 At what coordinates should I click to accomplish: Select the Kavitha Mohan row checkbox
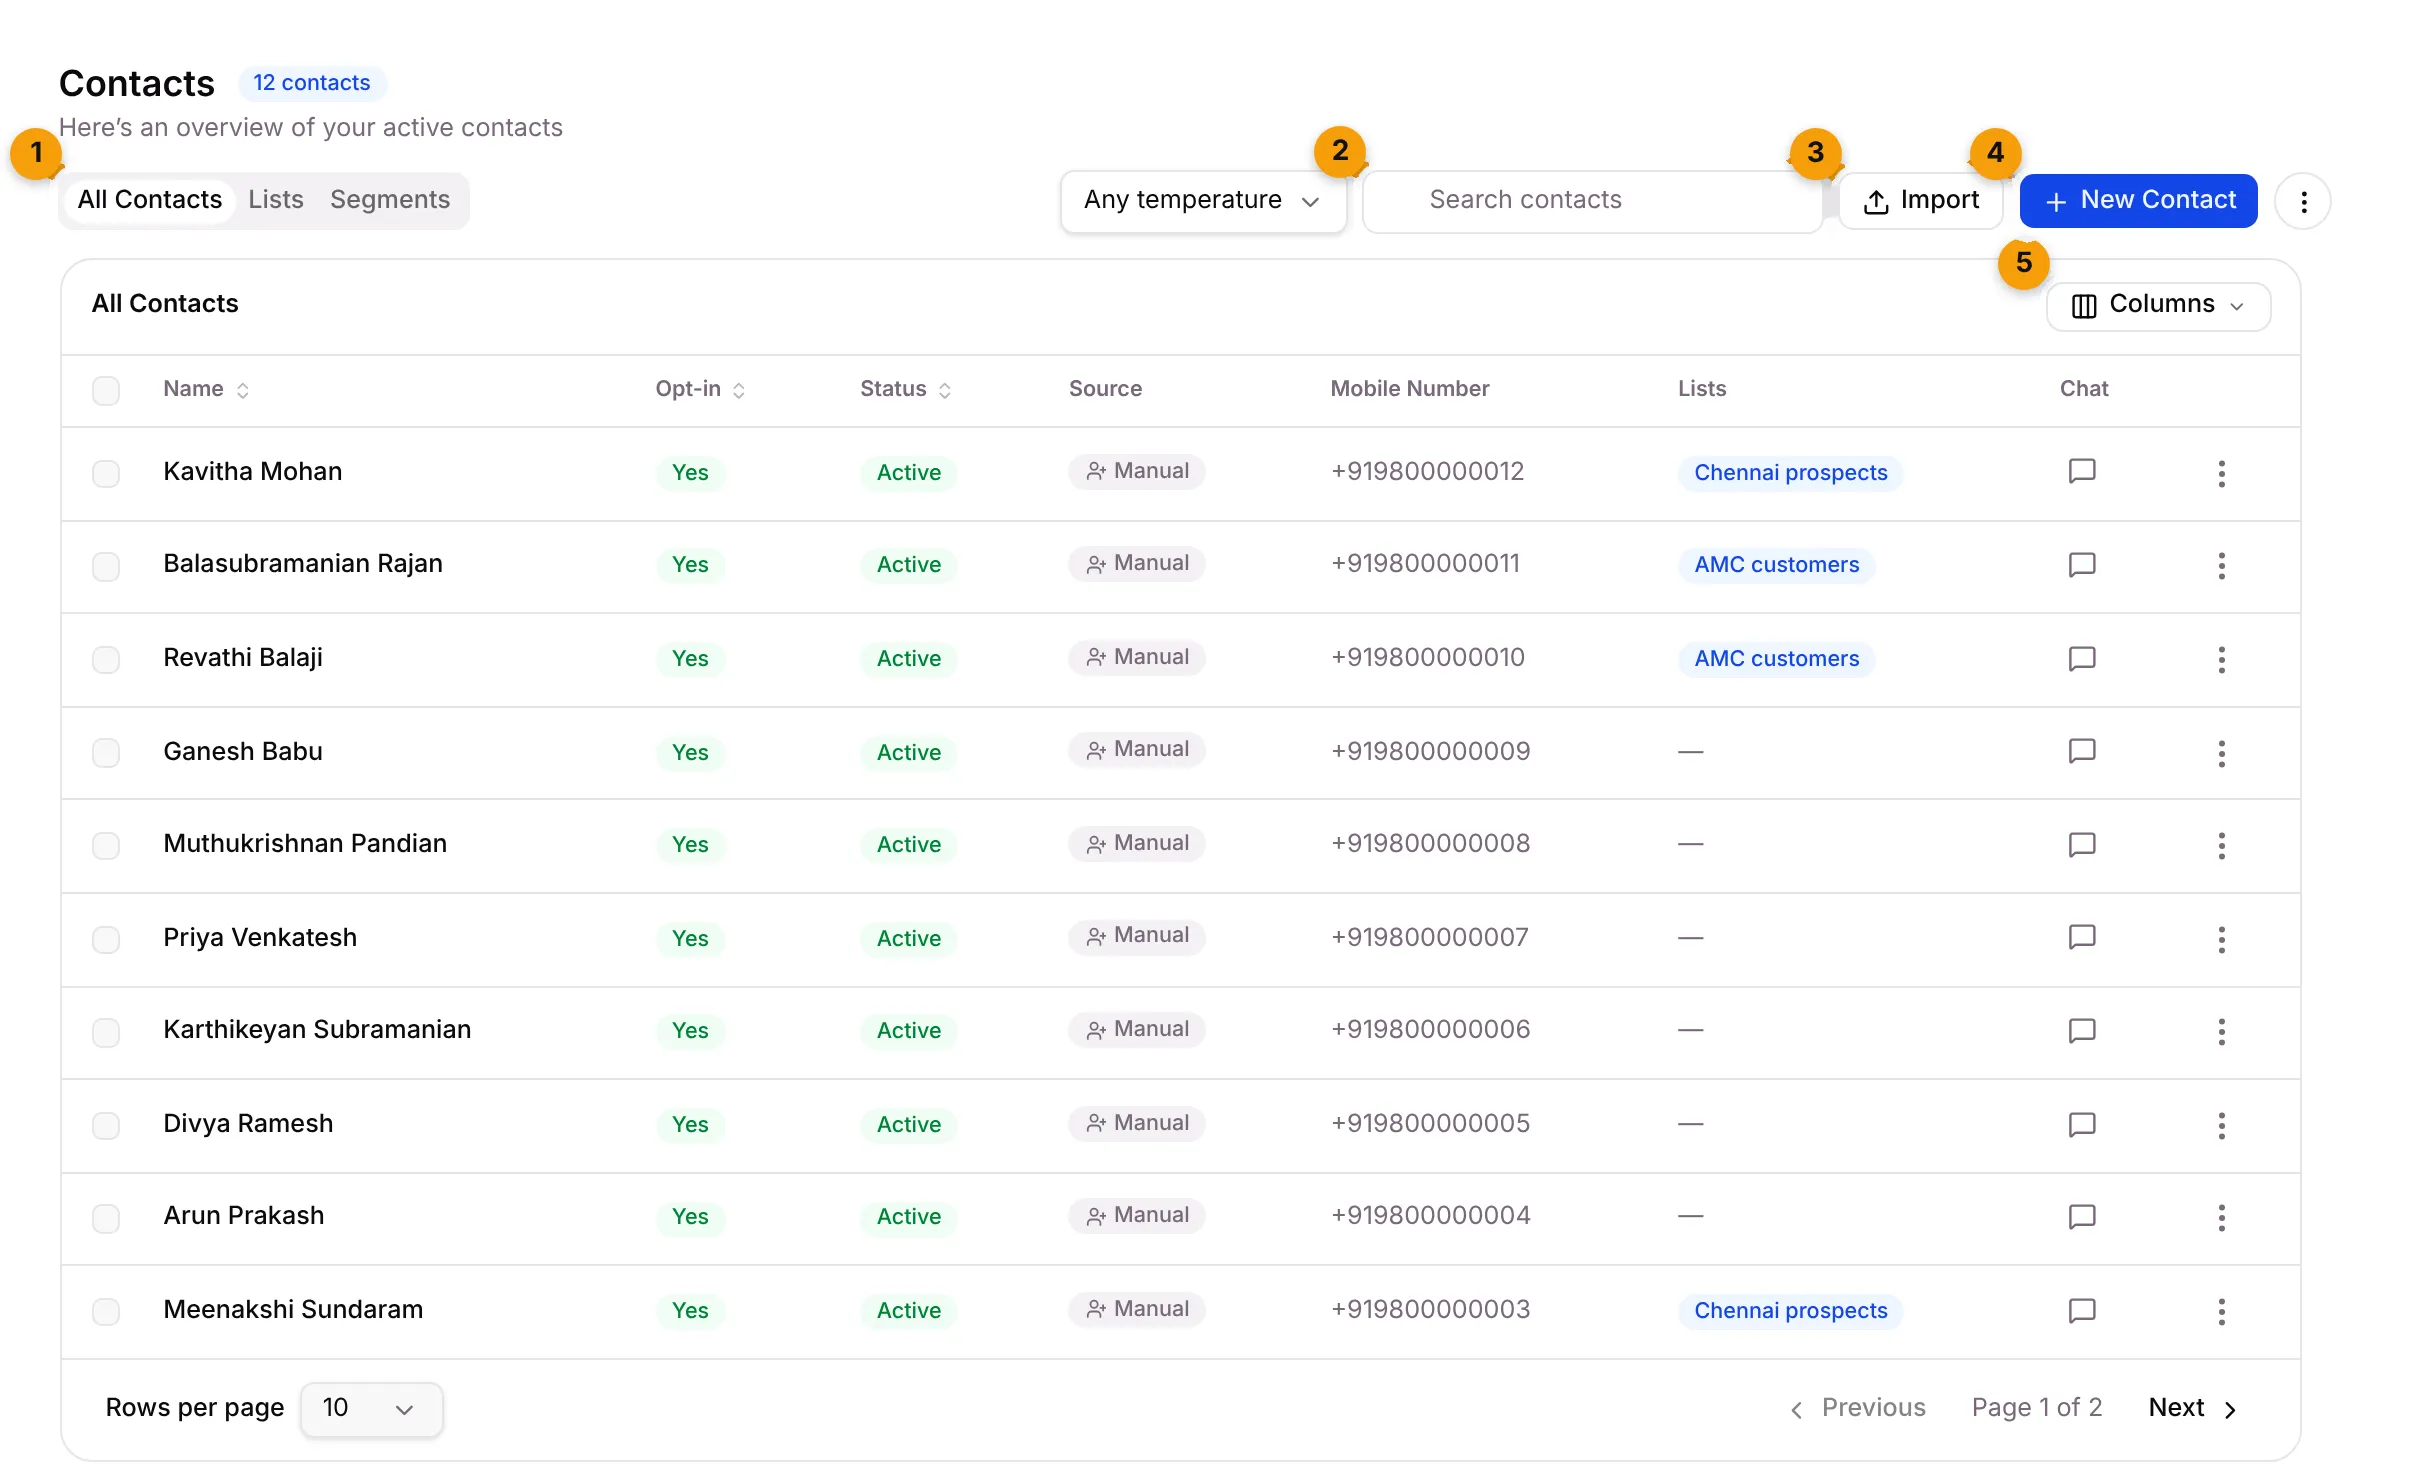coord(106,473)
